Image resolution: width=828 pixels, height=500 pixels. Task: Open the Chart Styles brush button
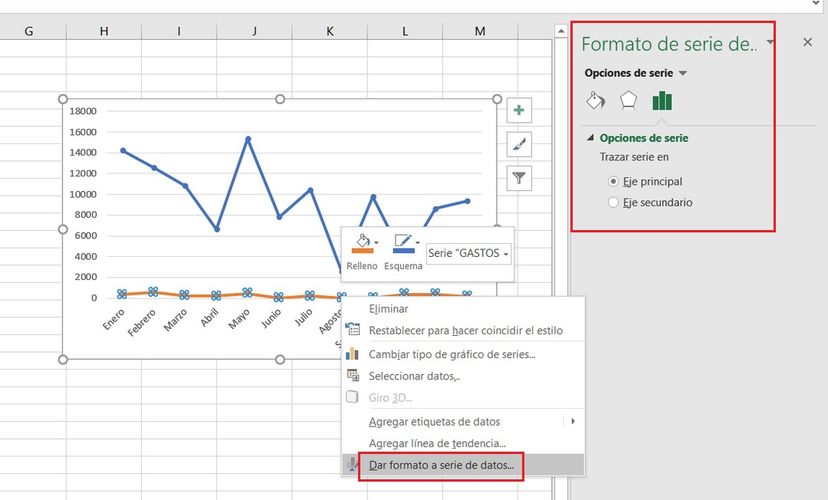point(519,145)
